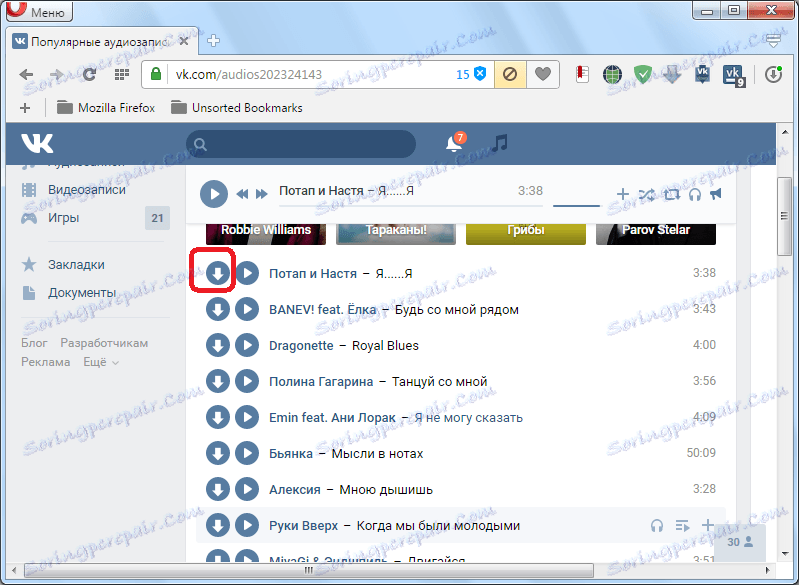This screenshot has height=585, width=799.
Task: Open the globe extension icon
Action: [612, 74]
